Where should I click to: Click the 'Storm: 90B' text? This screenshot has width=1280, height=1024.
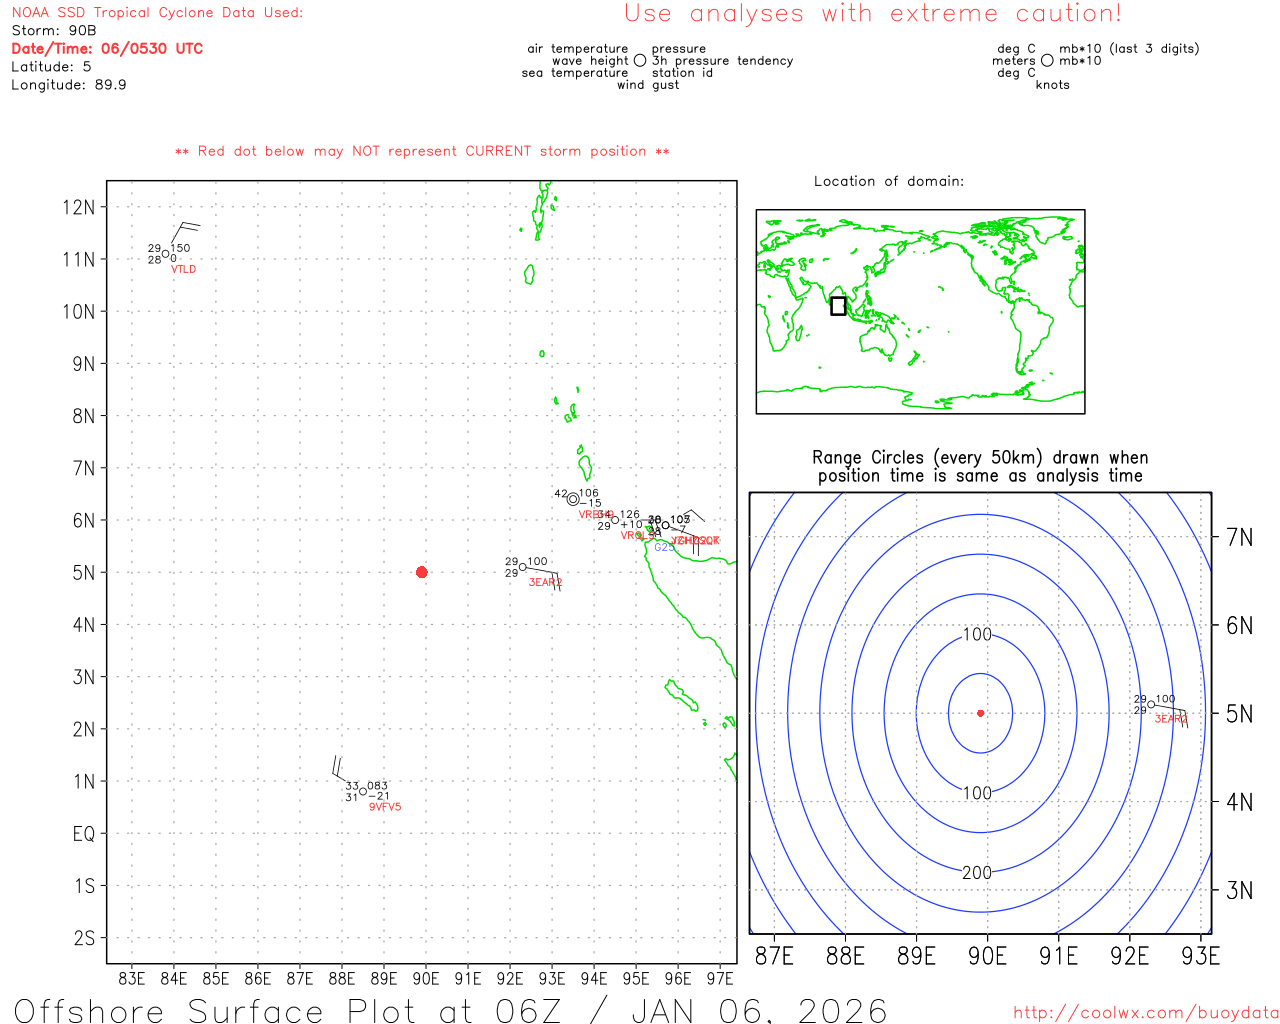point(54,31)
